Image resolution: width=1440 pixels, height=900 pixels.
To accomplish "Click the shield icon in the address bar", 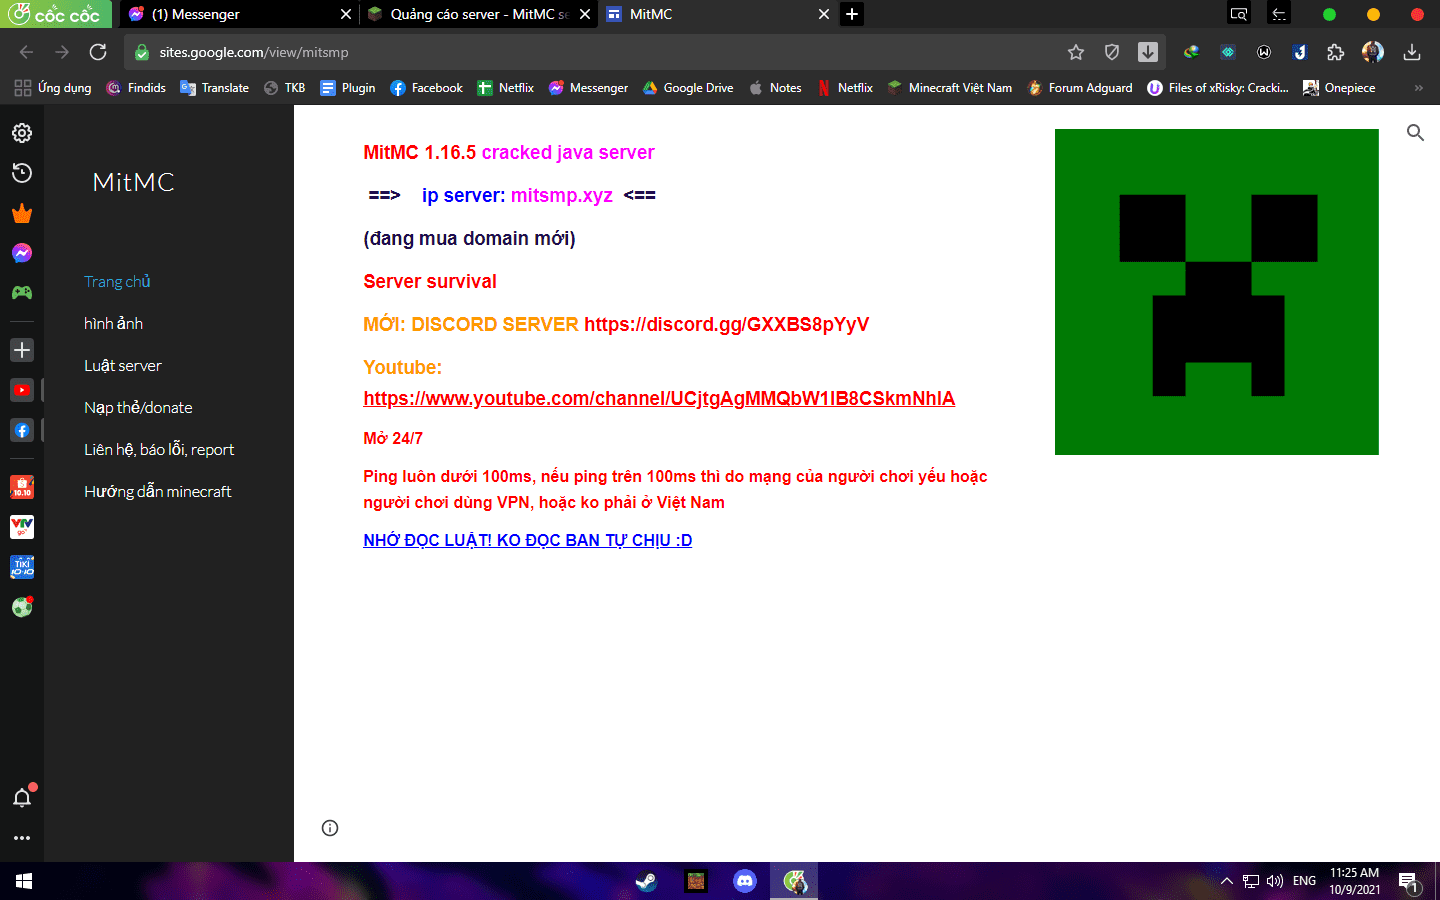I will pos(1112,52).
